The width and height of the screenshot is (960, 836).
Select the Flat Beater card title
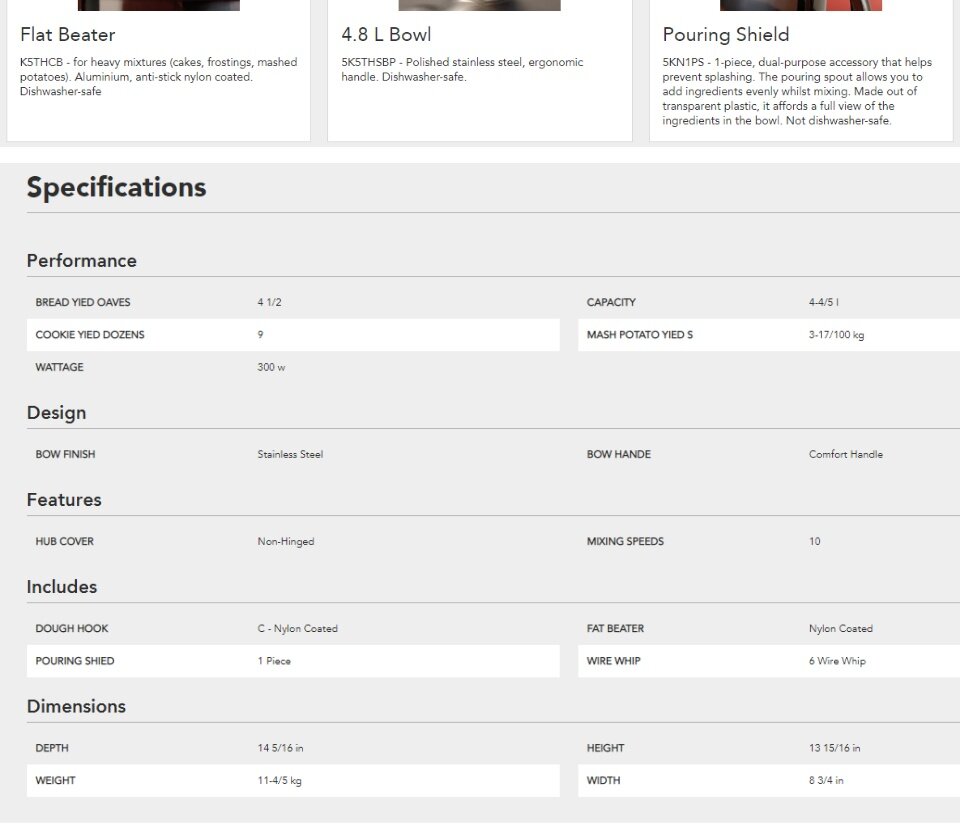[x=67, y=34]
